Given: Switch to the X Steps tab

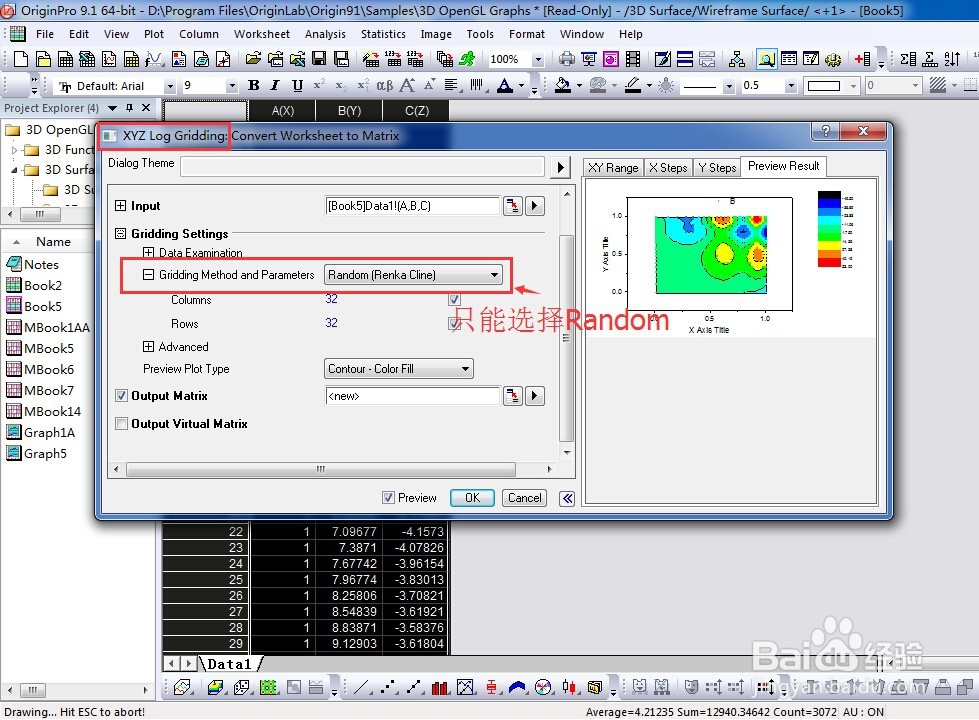Looking at the screenshot, I should 667,167.
